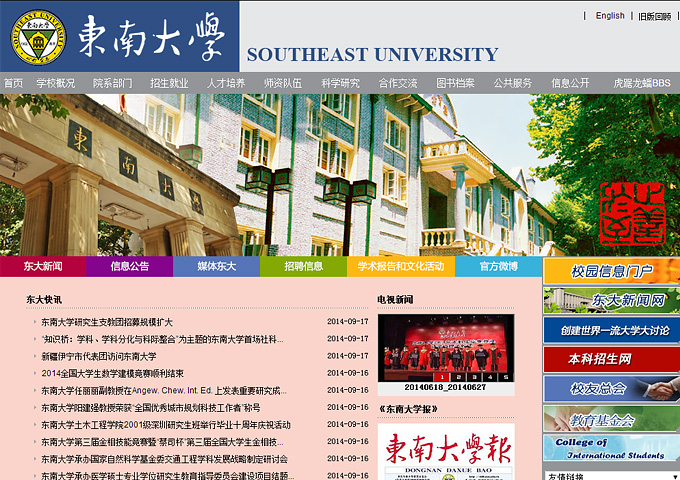Expand the 友情链接 dropdown
680x480 pixels.
pos(611,476)
